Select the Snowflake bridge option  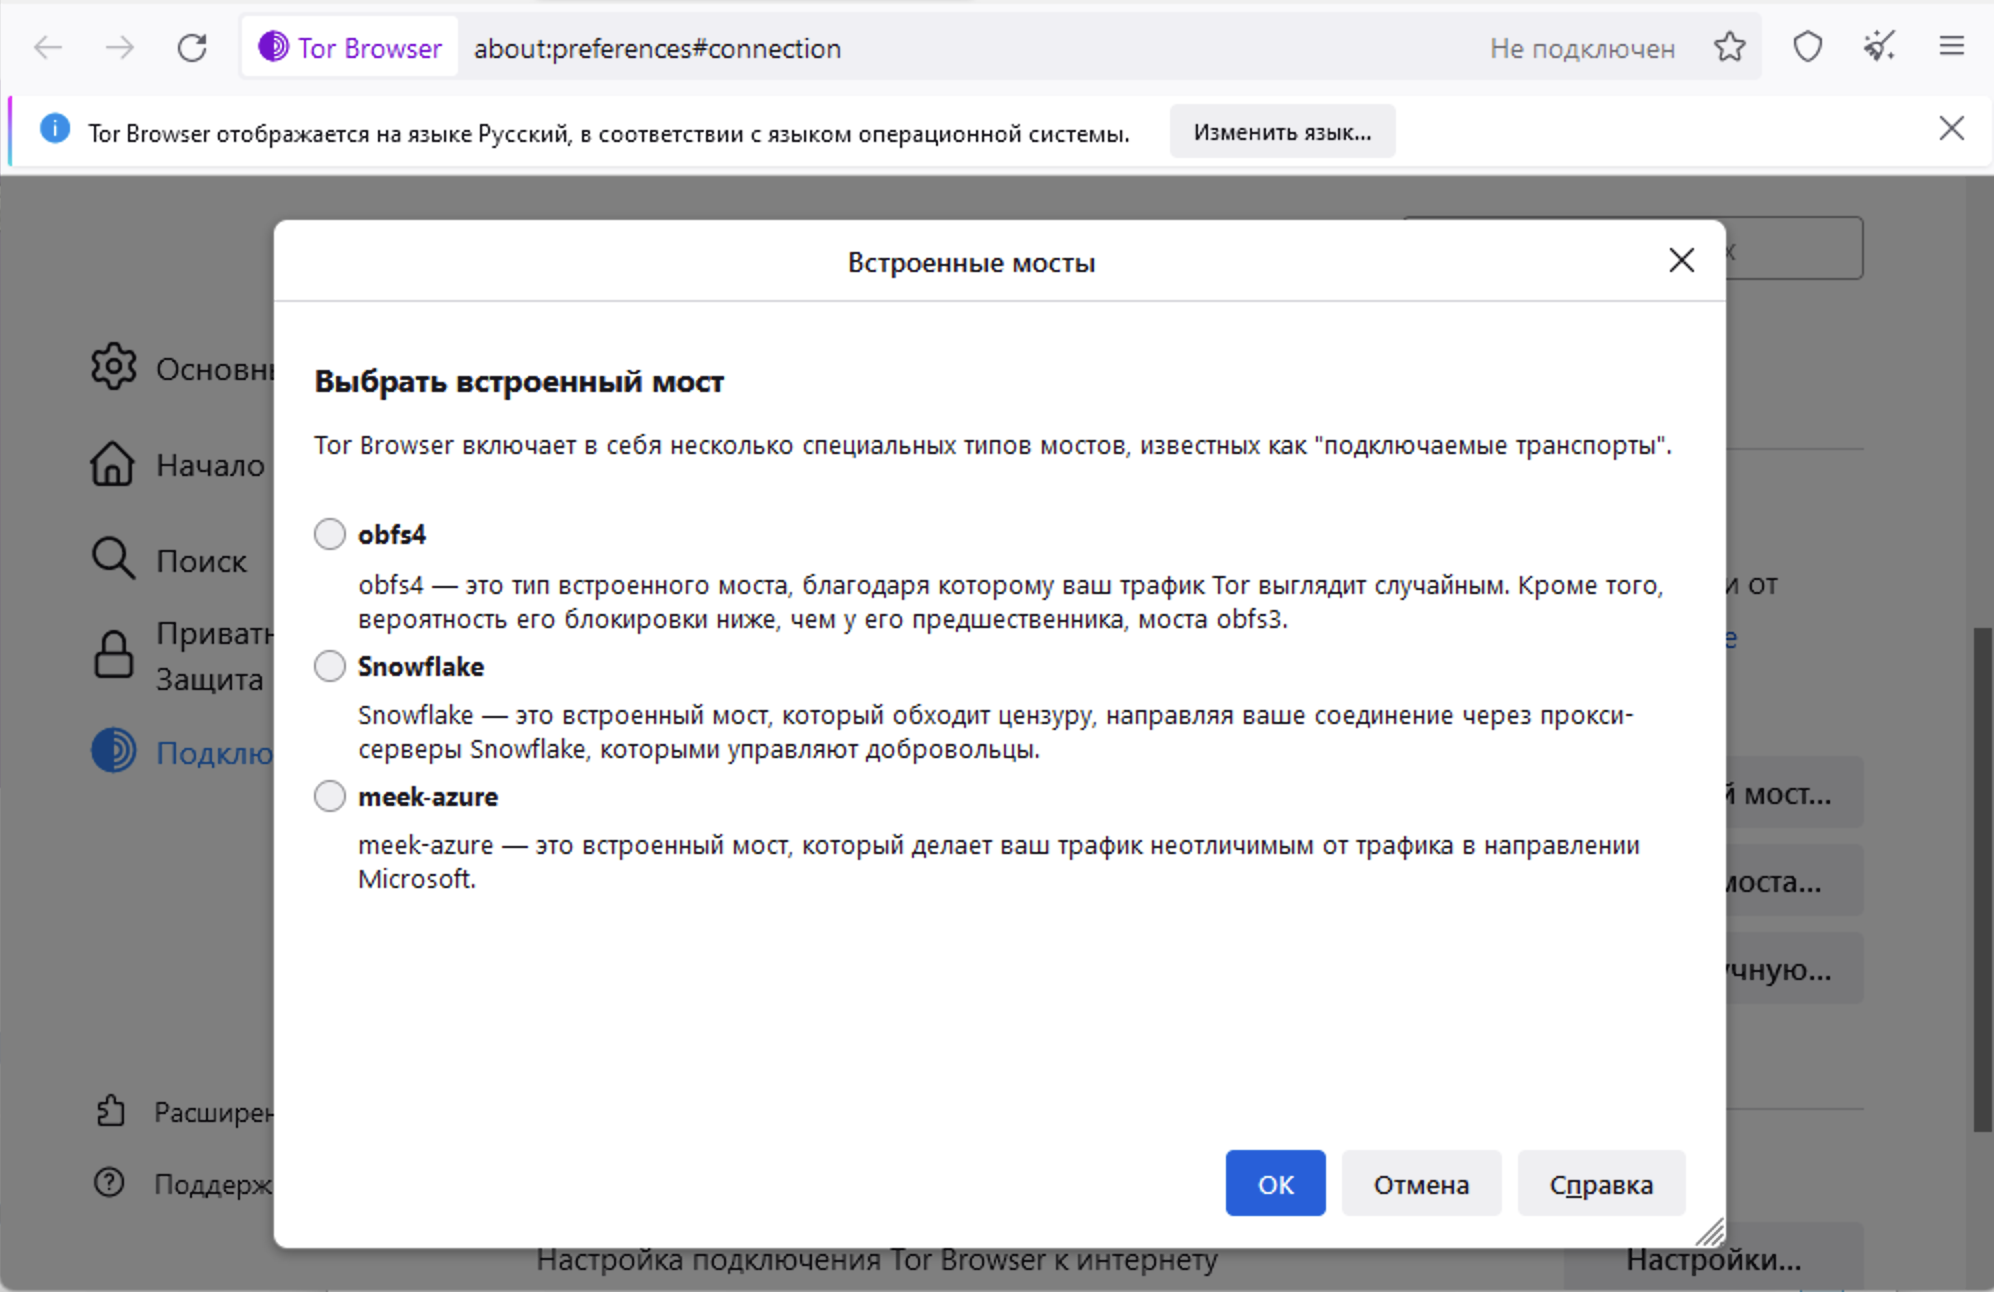(330, 666)
